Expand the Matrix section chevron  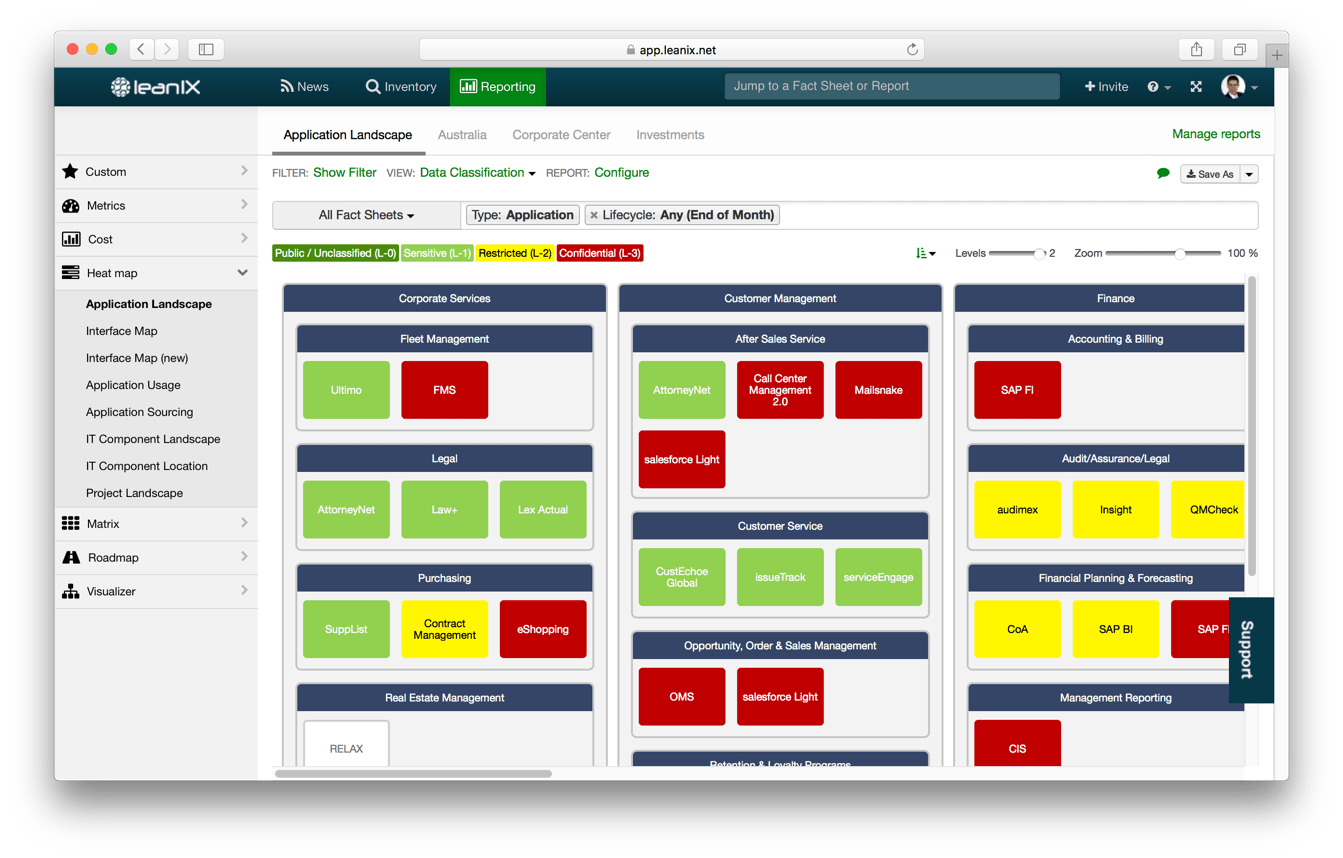[244, 523]
